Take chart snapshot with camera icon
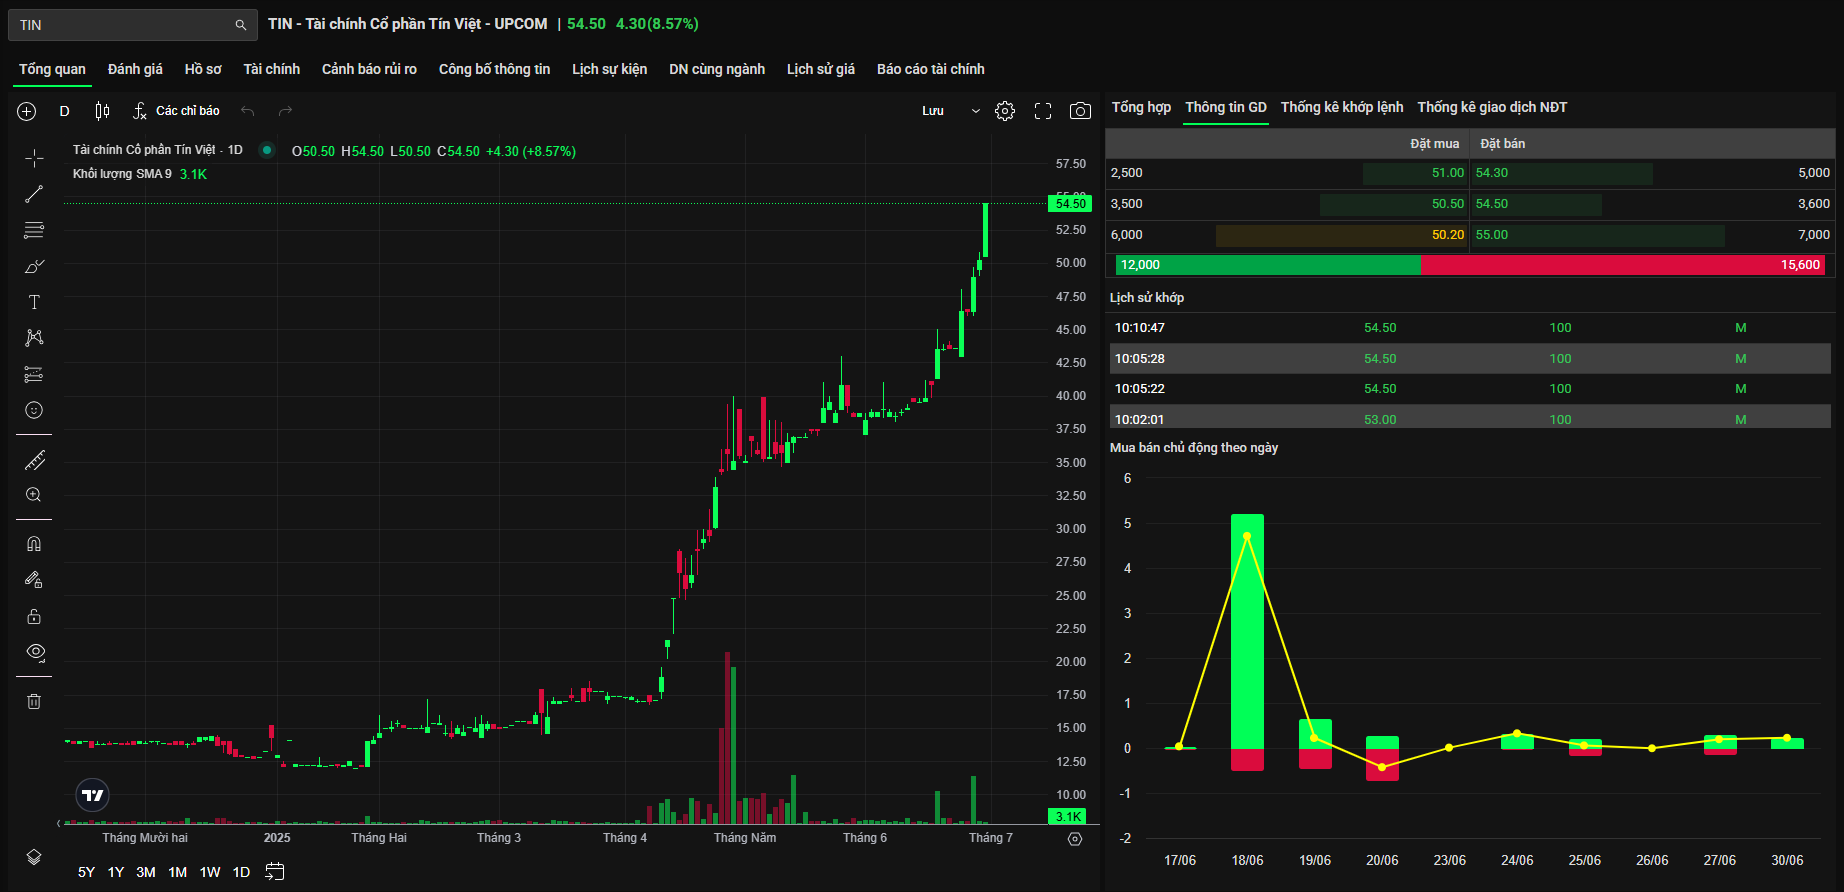1844x892 pixels. [x=1080, y=111]
